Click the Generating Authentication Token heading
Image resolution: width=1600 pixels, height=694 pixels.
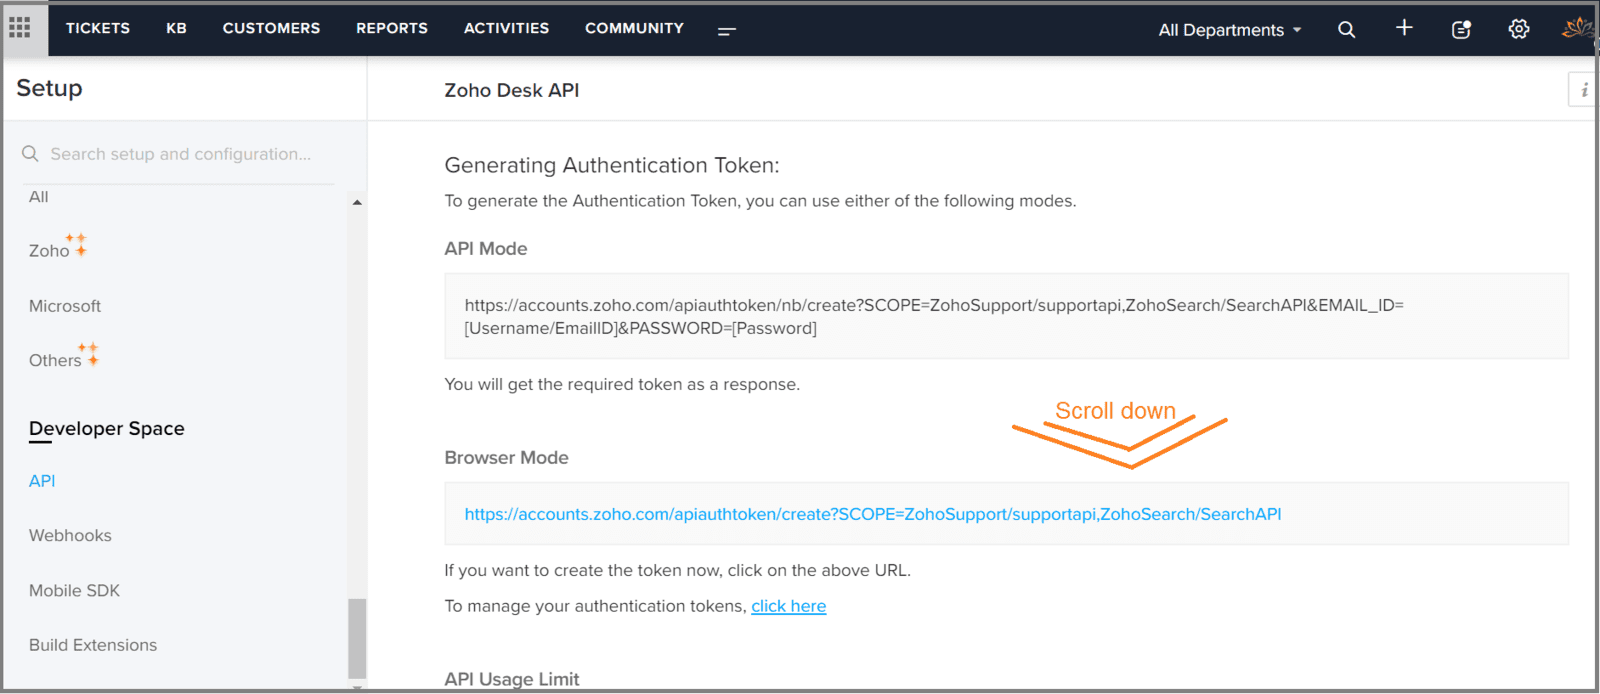coord(612,165)
